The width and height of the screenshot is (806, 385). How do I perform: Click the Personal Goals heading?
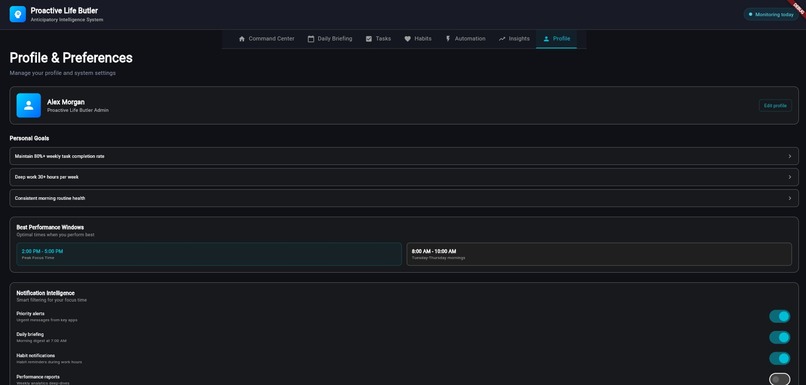click(x=29, y=138)
